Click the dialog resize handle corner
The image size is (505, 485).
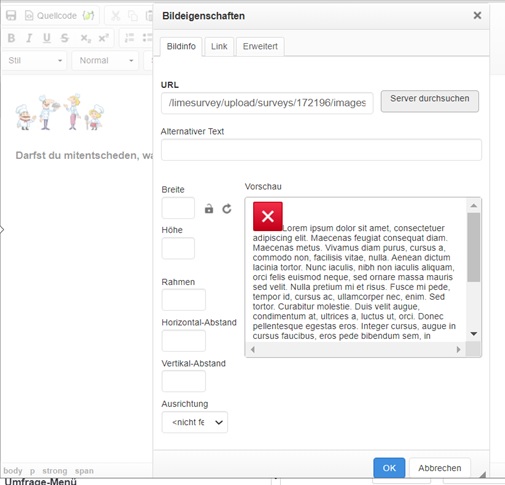(x=483, y=474)
